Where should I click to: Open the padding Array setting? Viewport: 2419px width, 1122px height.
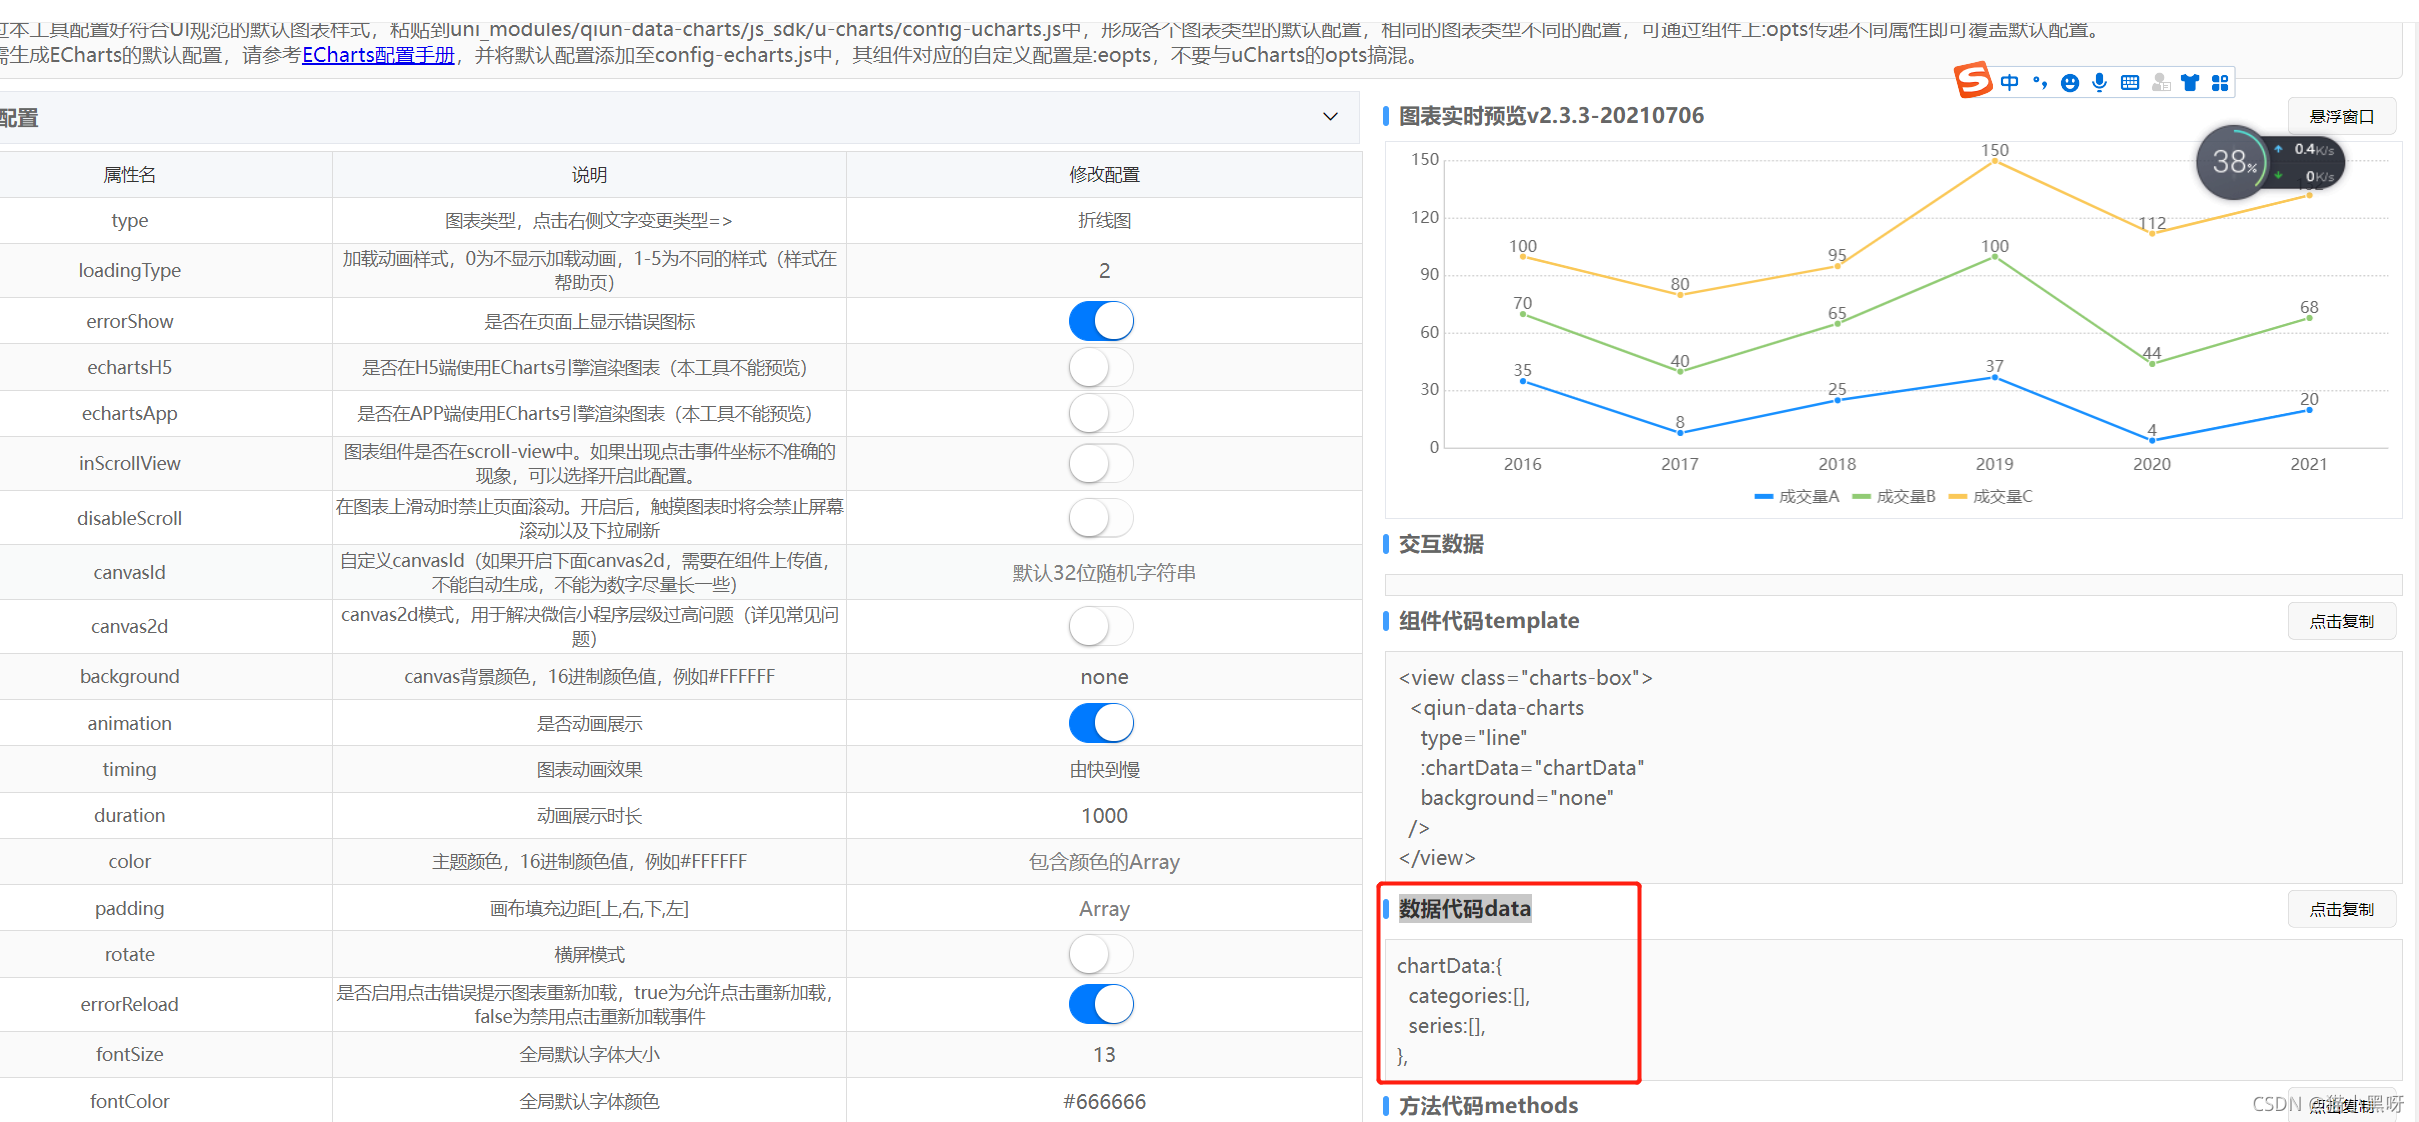1104,909
